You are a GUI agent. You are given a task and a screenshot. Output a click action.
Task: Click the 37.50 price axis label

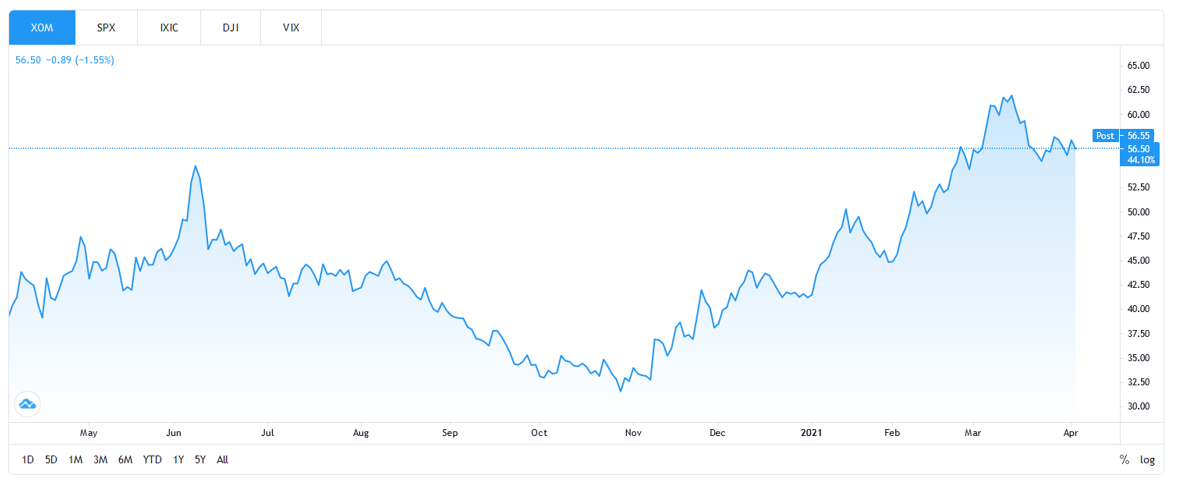pos(1140,333)
